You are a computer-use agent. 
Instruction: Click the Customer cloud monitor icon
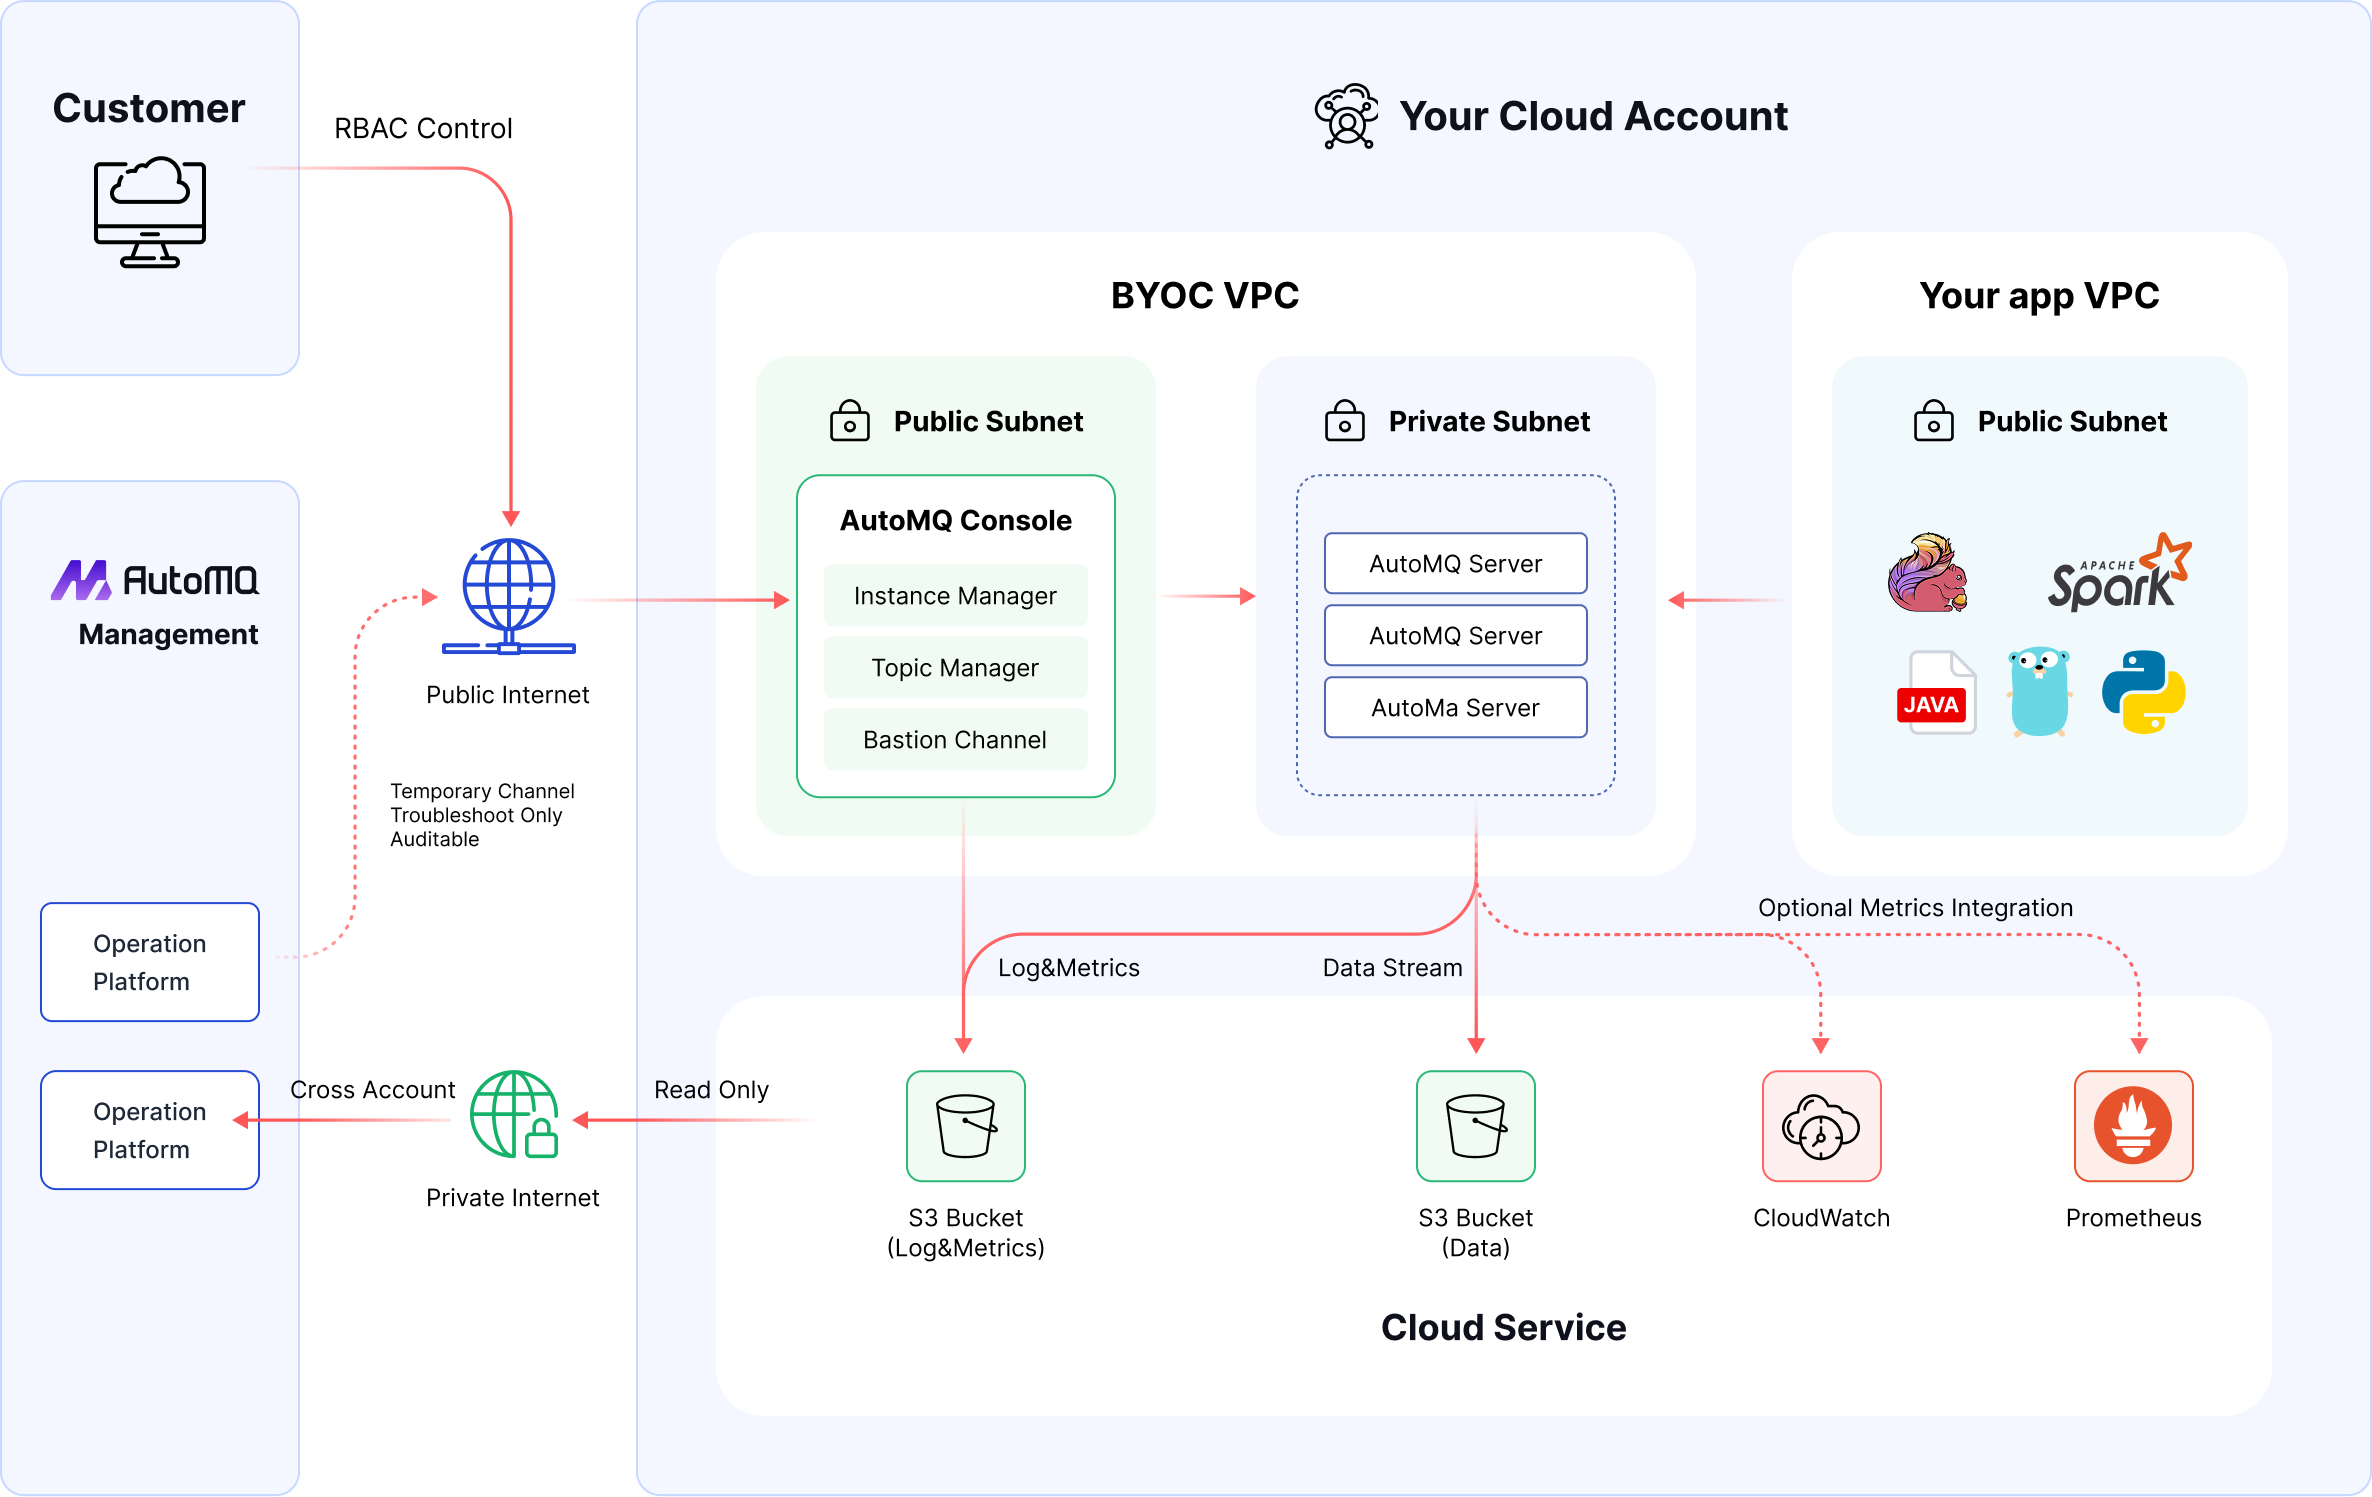(x=150, y=212)
